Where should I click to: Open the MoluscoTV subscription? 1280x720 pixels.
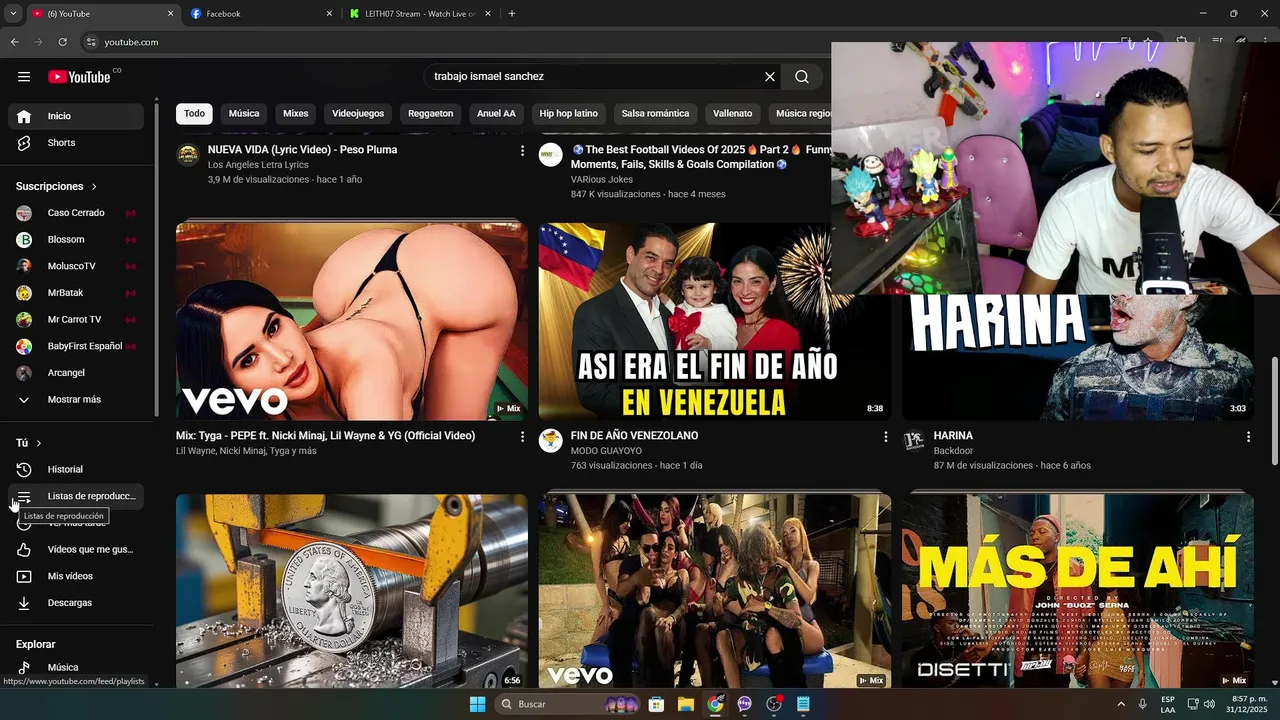point(76,266)
